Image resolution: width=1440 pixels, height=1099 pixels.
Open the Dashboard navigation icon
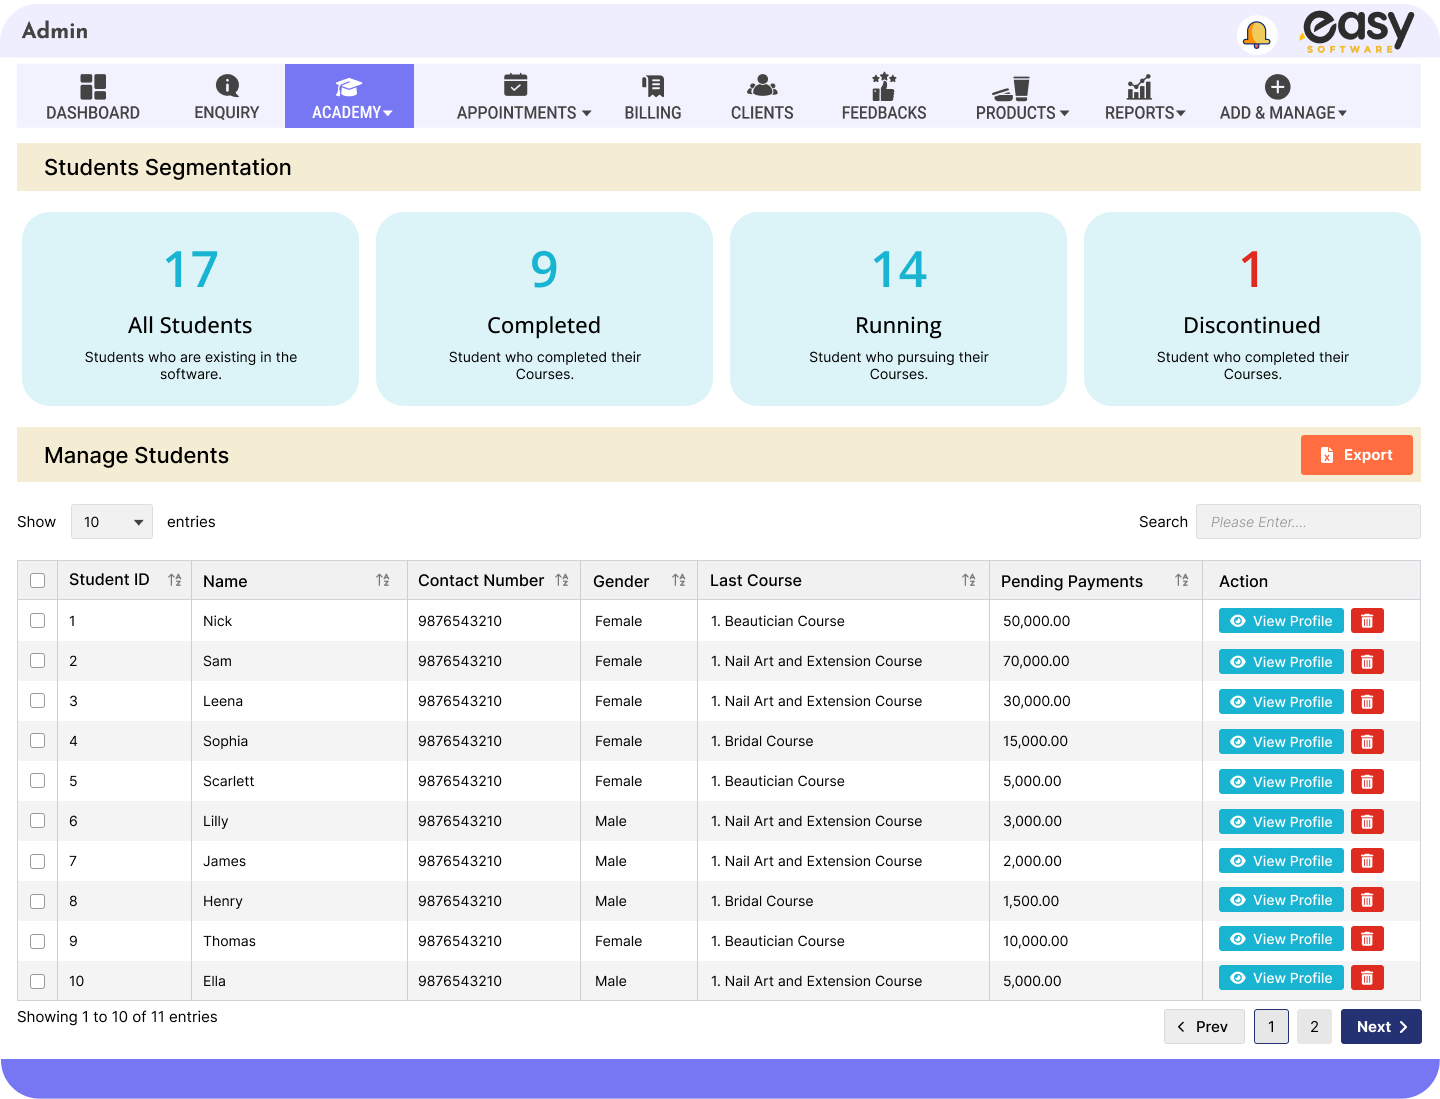[93, 87]
